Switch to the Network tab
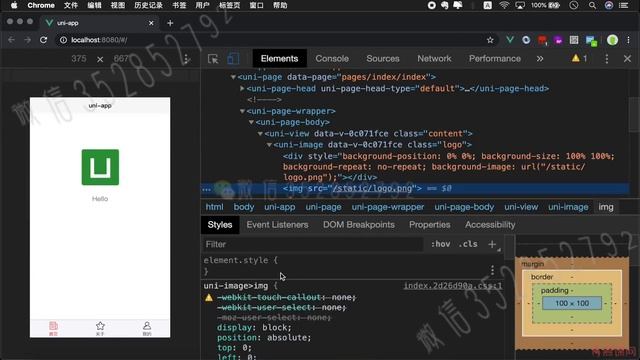 coord(434,58)
